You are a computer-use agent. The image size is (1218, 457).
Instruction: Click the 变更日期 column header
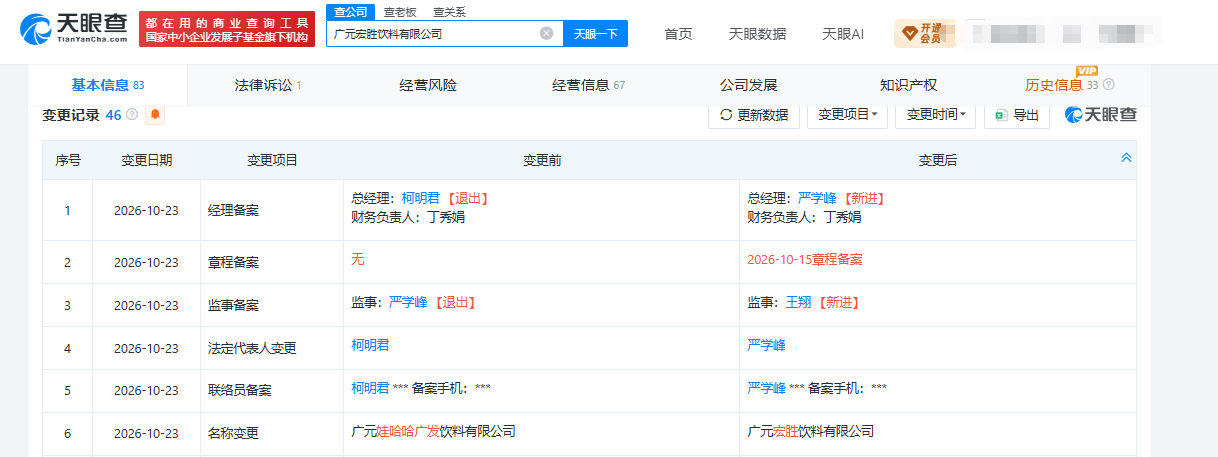[147, 160]
